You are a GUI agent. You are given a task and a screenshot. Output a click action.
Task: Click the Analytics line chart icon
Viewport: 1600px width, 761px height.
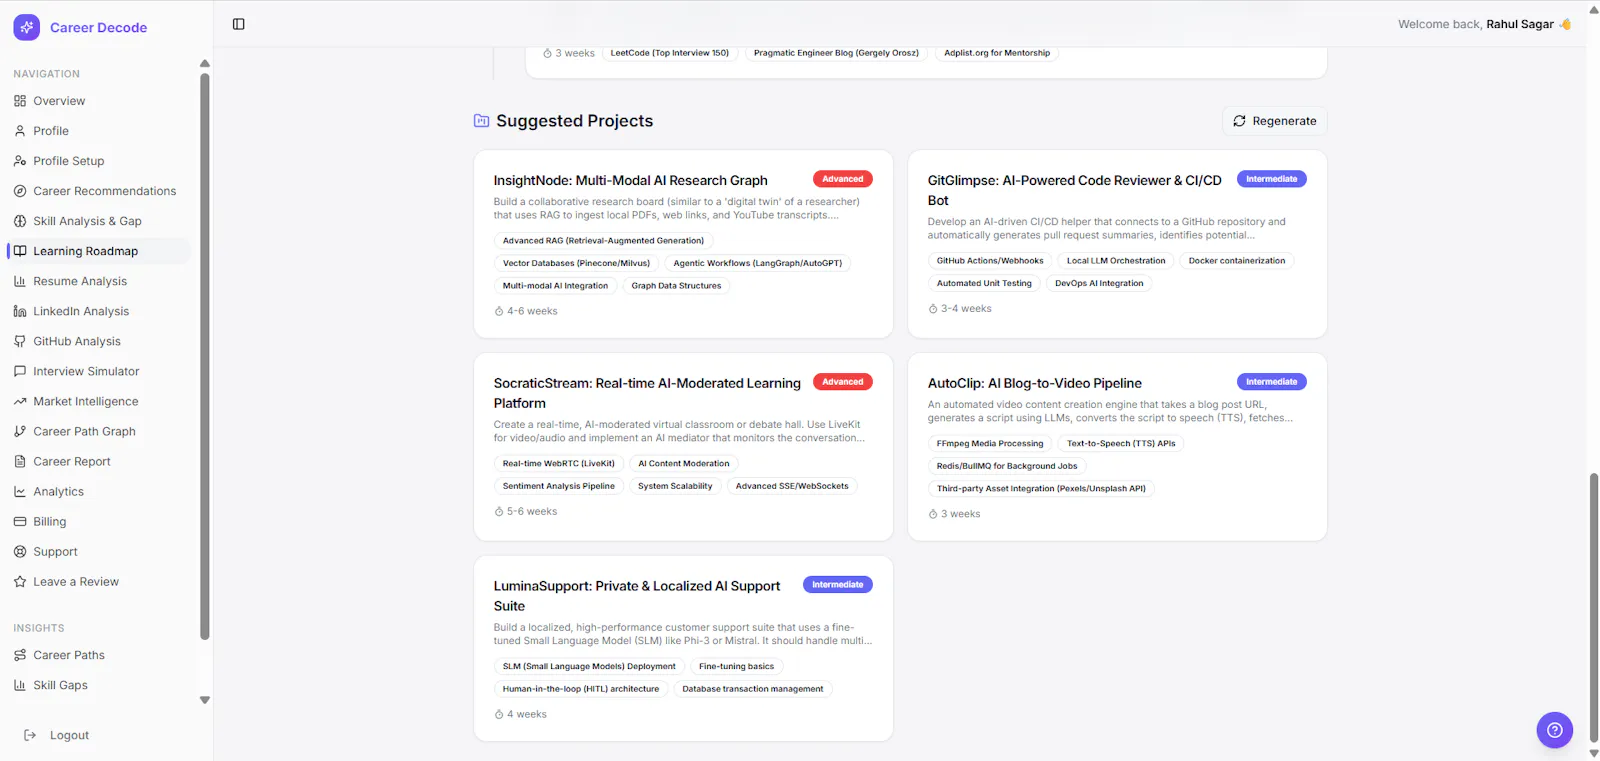click(20, 491)
